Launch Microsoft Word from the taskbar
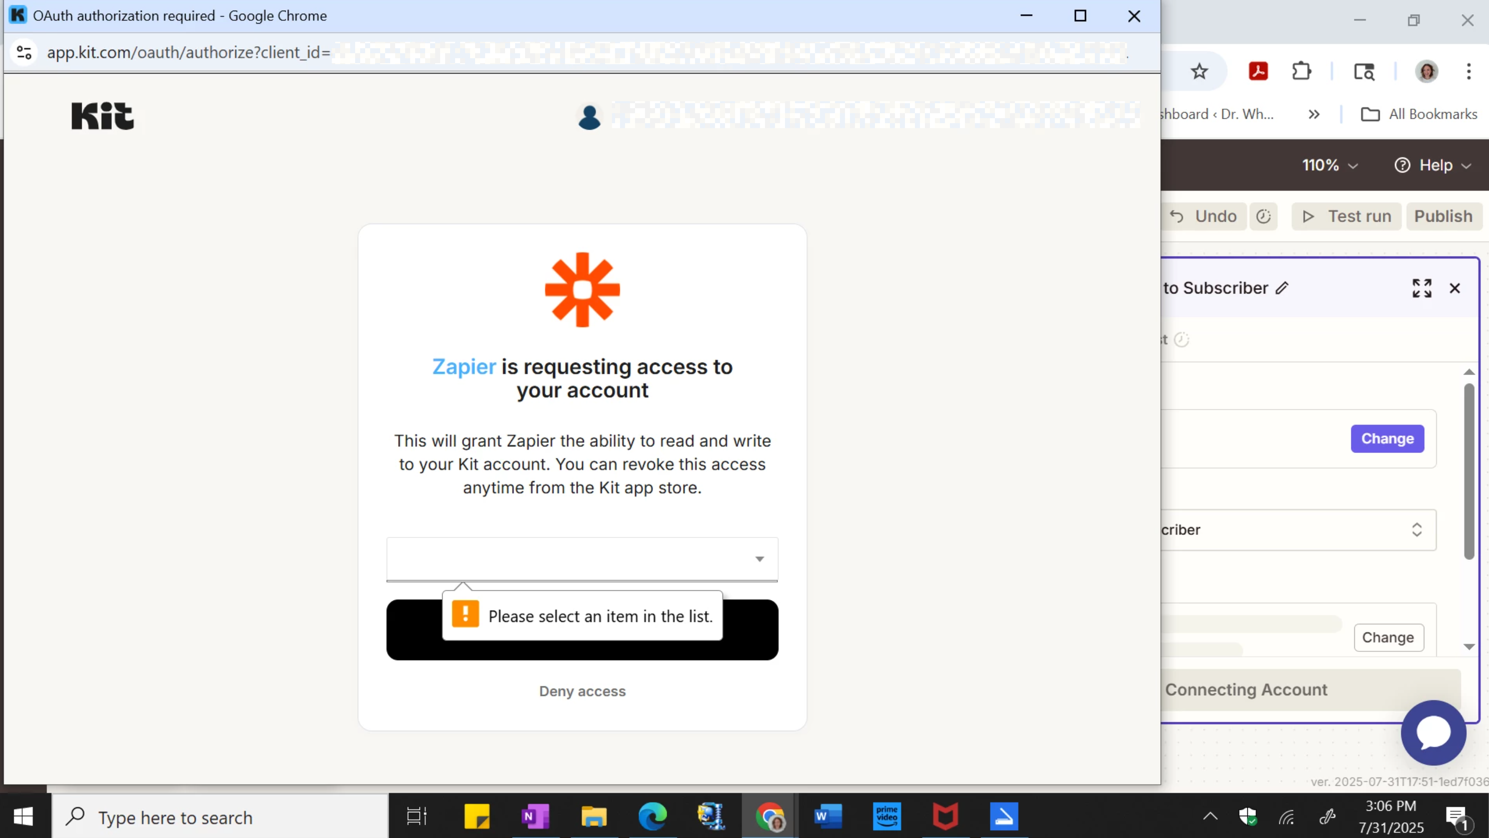 (828, 816)
